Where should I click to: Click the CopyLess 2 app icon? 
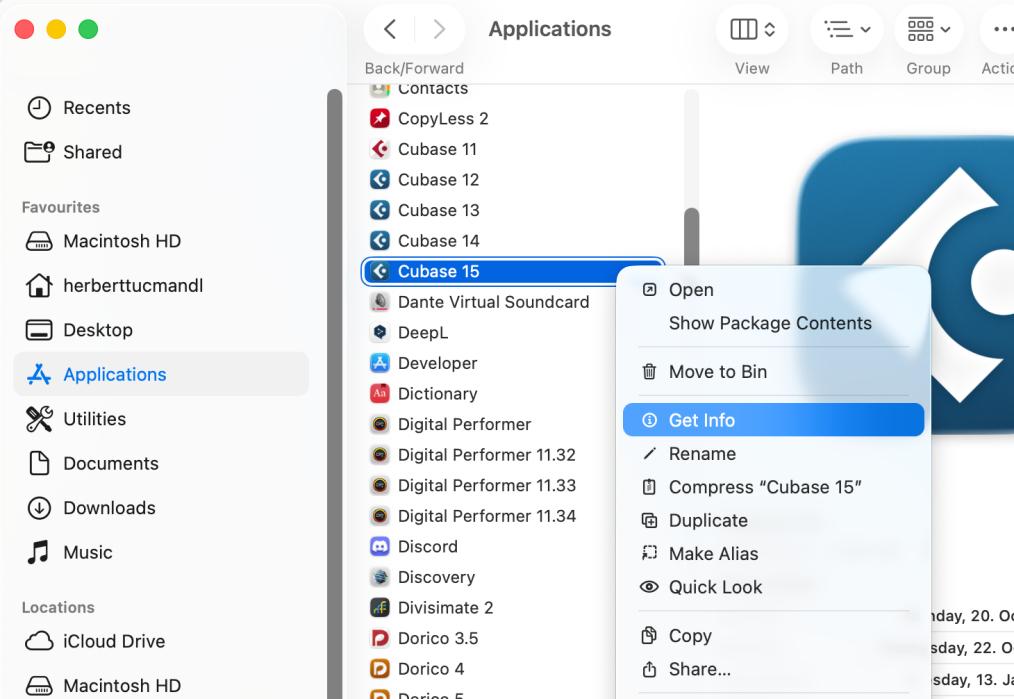[x=380, y=119]
